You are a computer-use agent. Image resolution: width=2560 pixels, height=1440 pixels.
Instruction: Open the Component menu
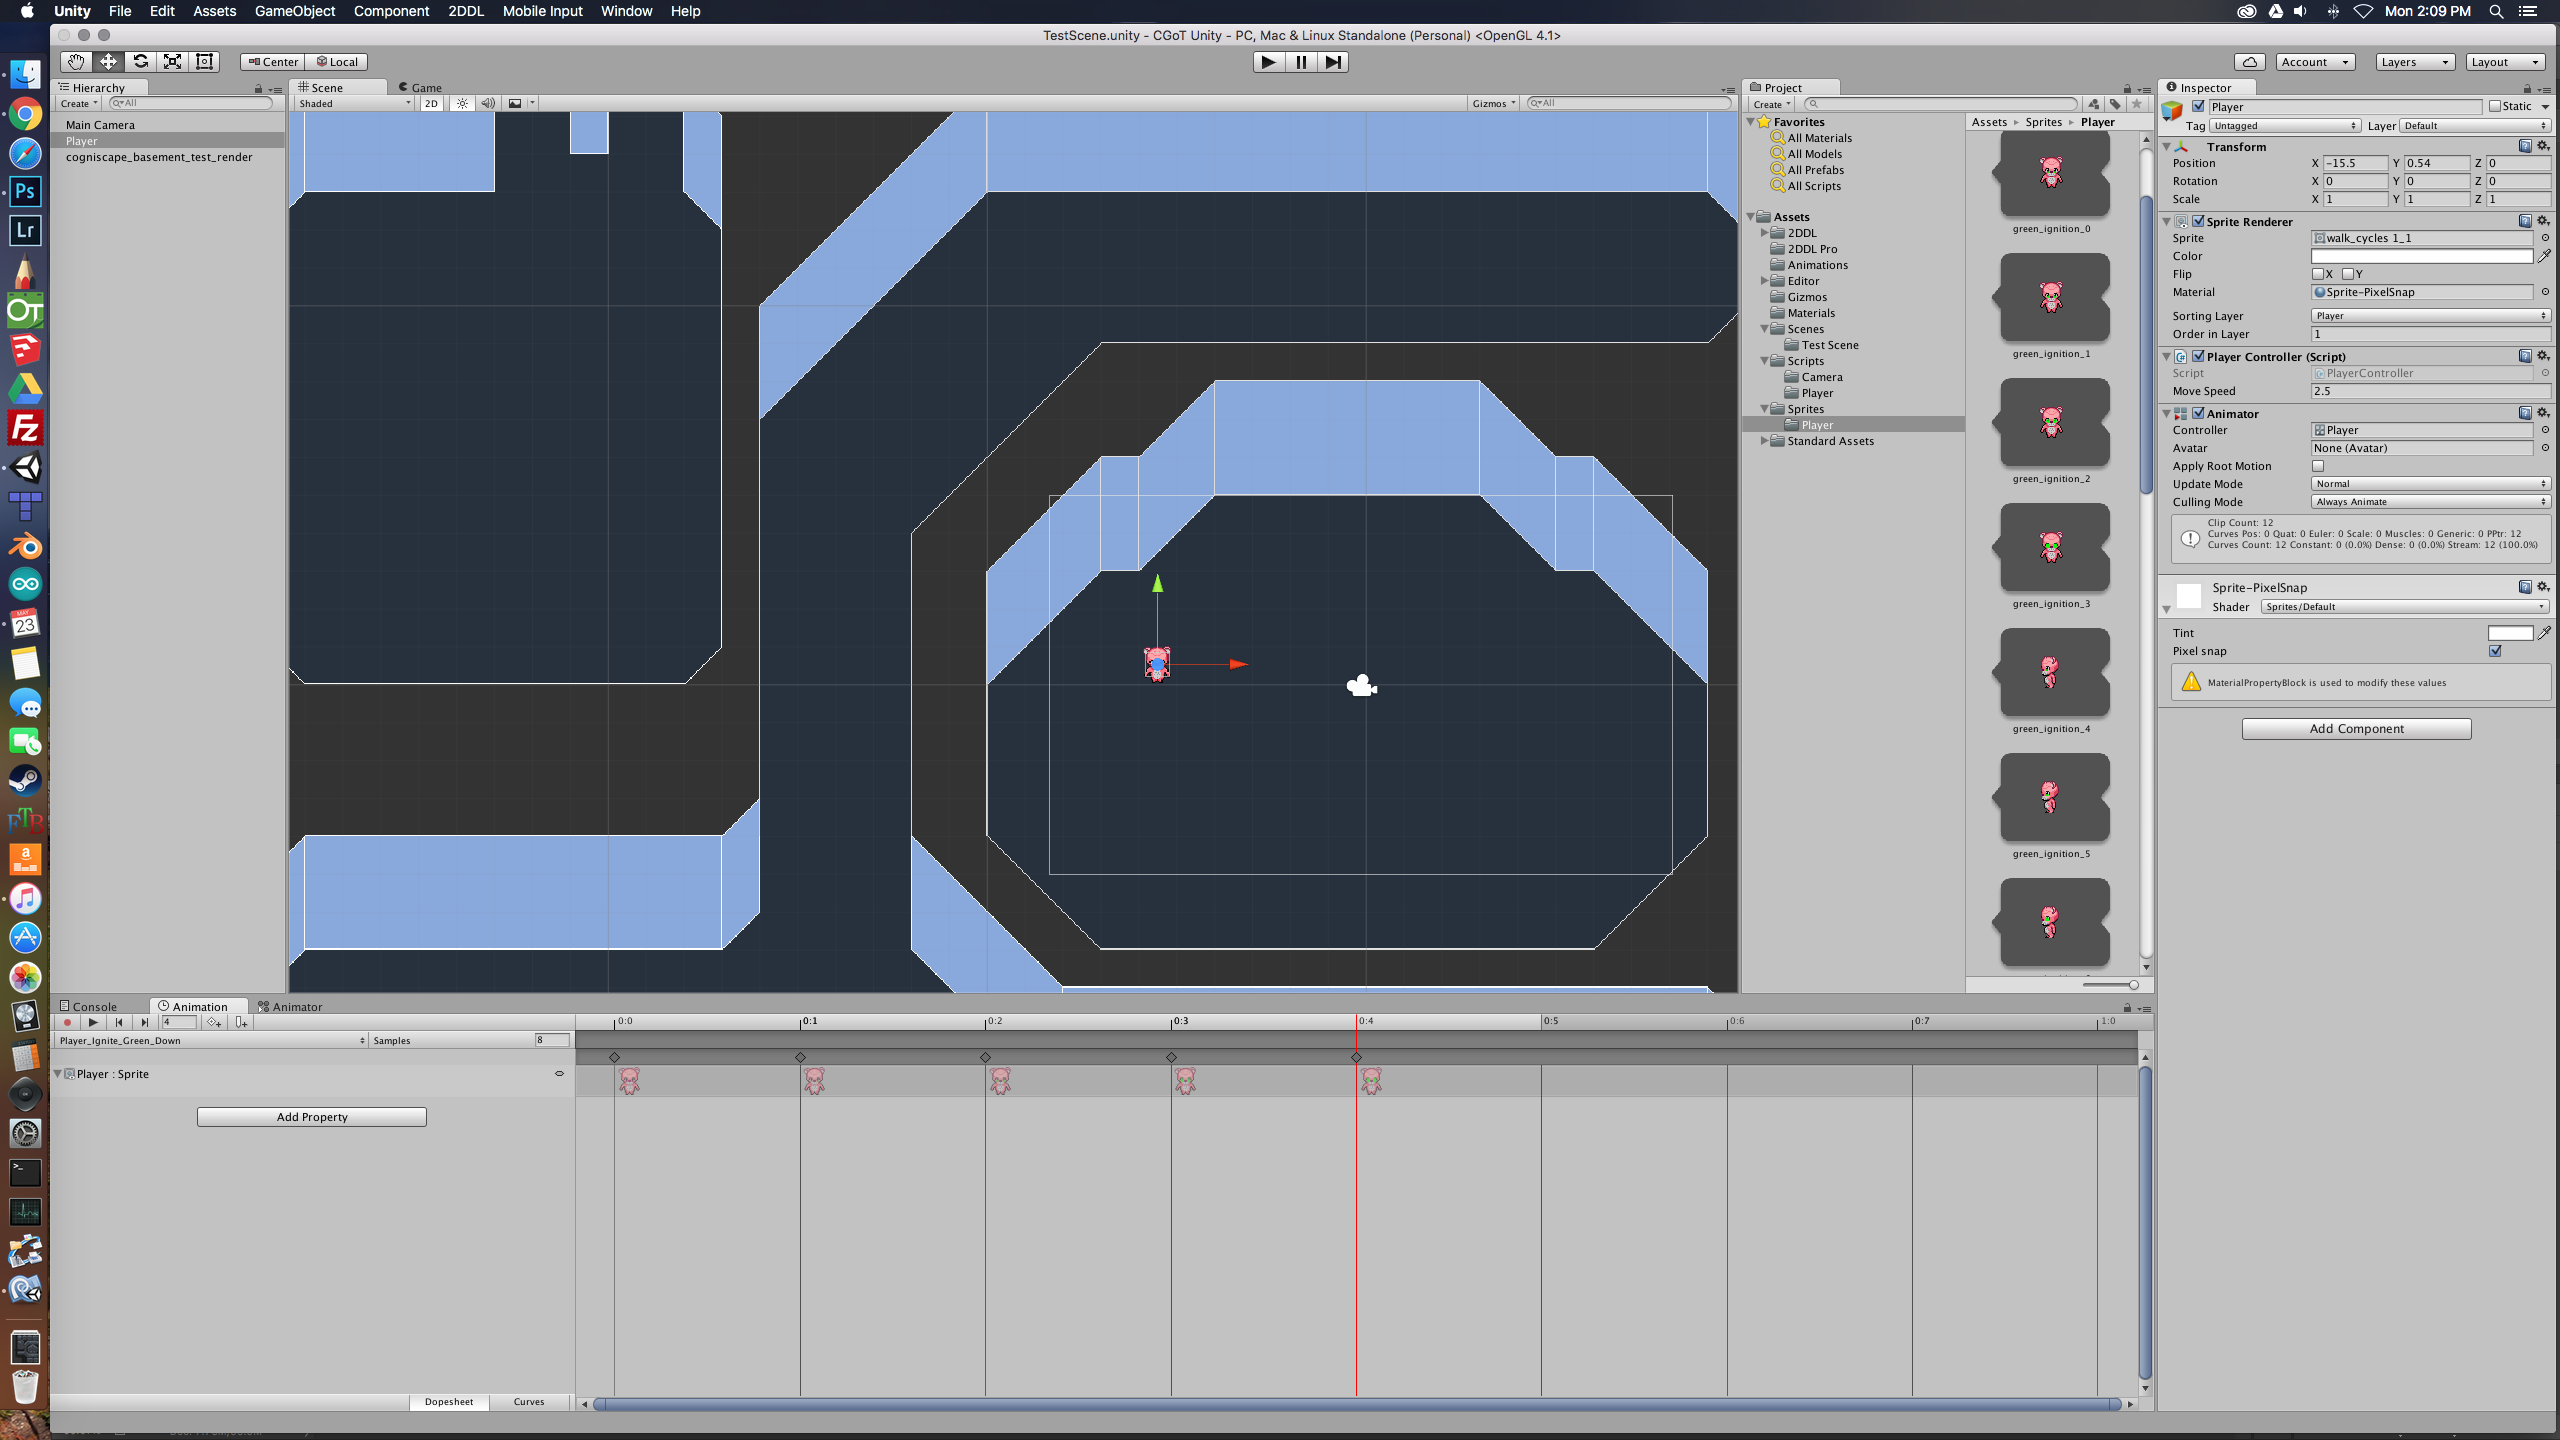tap(391, 11)
